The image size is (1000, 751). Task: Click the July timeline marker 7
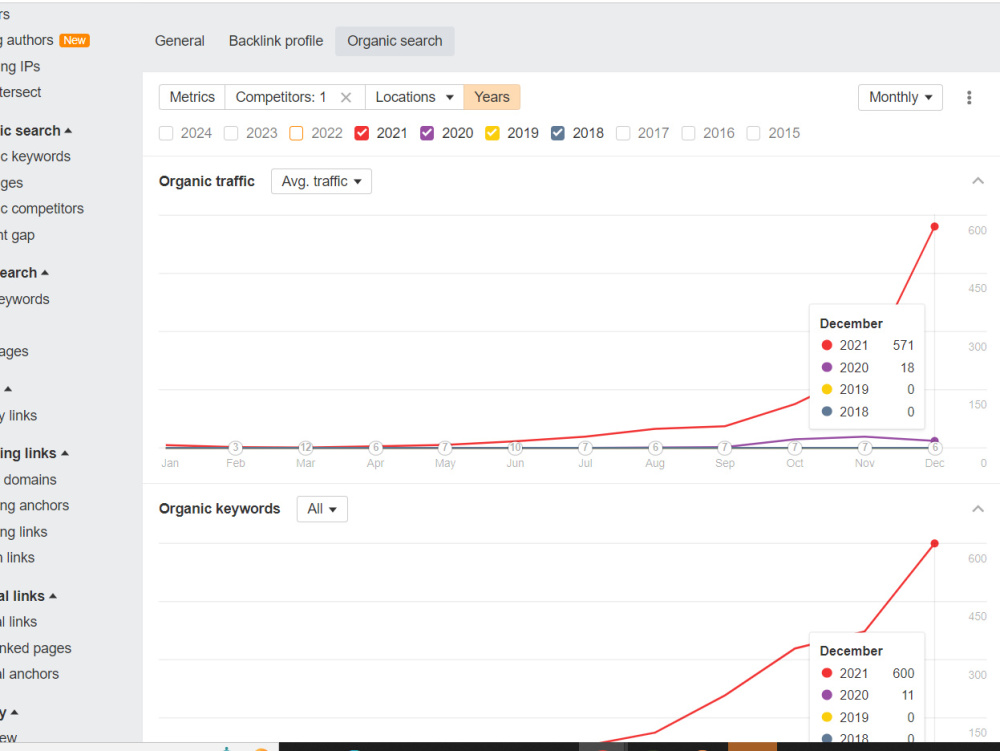pos(585,448)
